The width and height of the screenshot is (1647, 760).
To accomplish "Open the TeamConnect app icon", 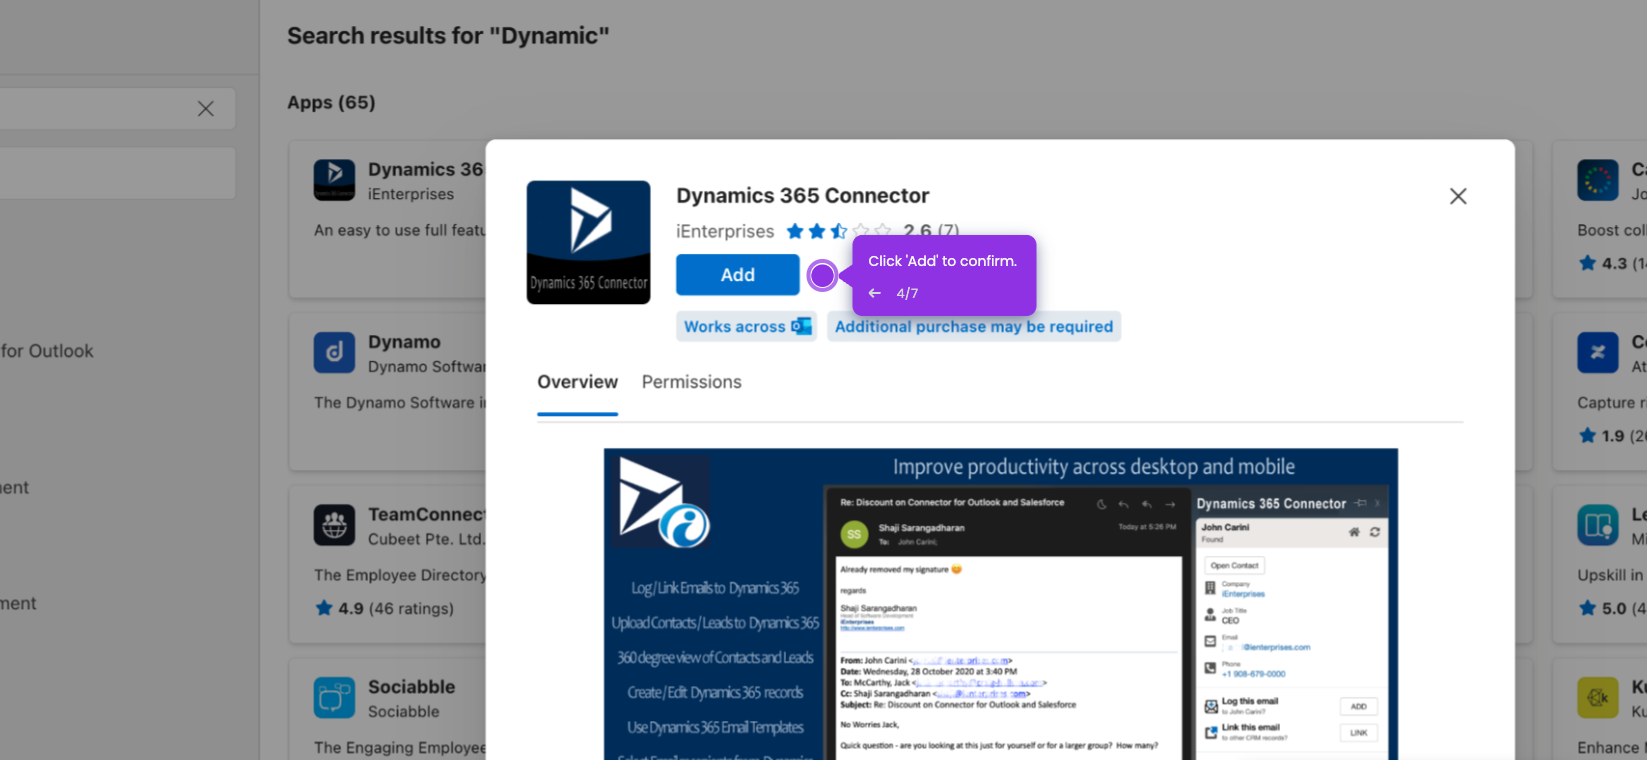I will [x=334, y=525].
